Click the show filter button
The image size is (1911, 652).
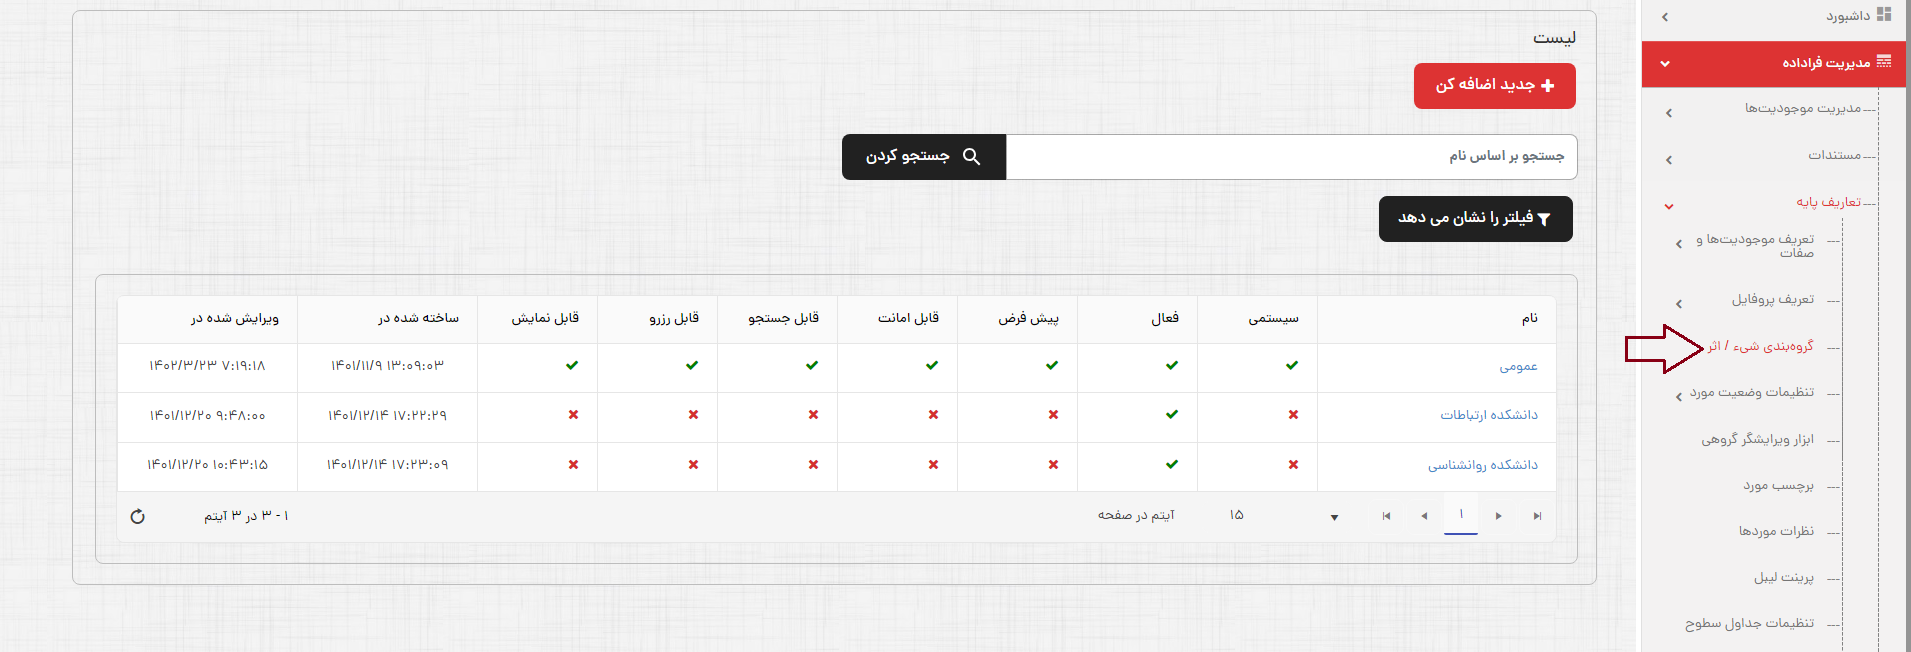(1475, 219)
